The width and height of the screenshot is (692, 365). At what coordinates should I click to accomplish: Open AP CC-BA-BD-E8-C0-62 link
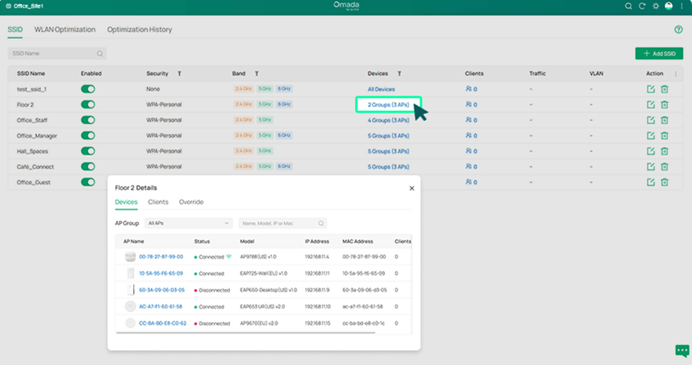click(x=163, y=324)
